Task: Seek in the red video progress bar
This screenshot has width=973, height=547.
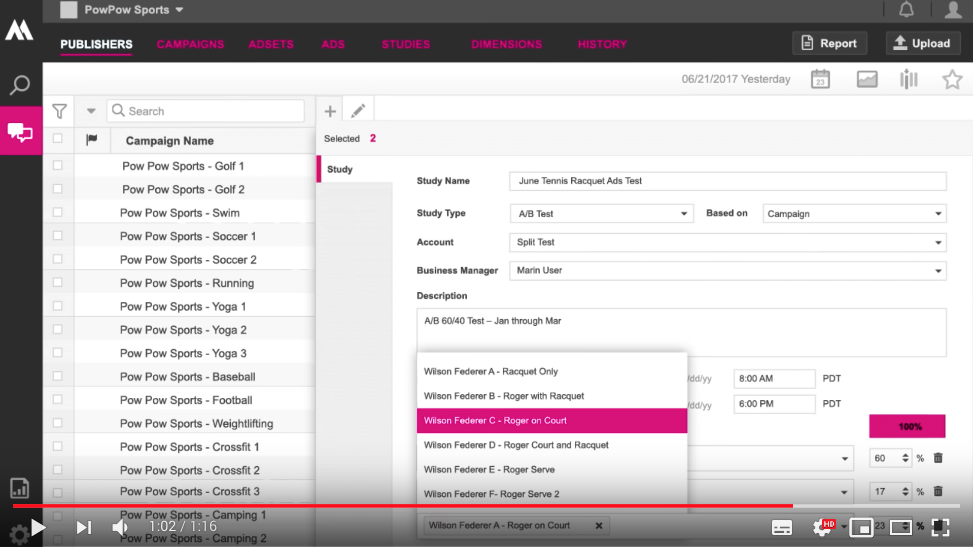Action: [x=402, y=506]
